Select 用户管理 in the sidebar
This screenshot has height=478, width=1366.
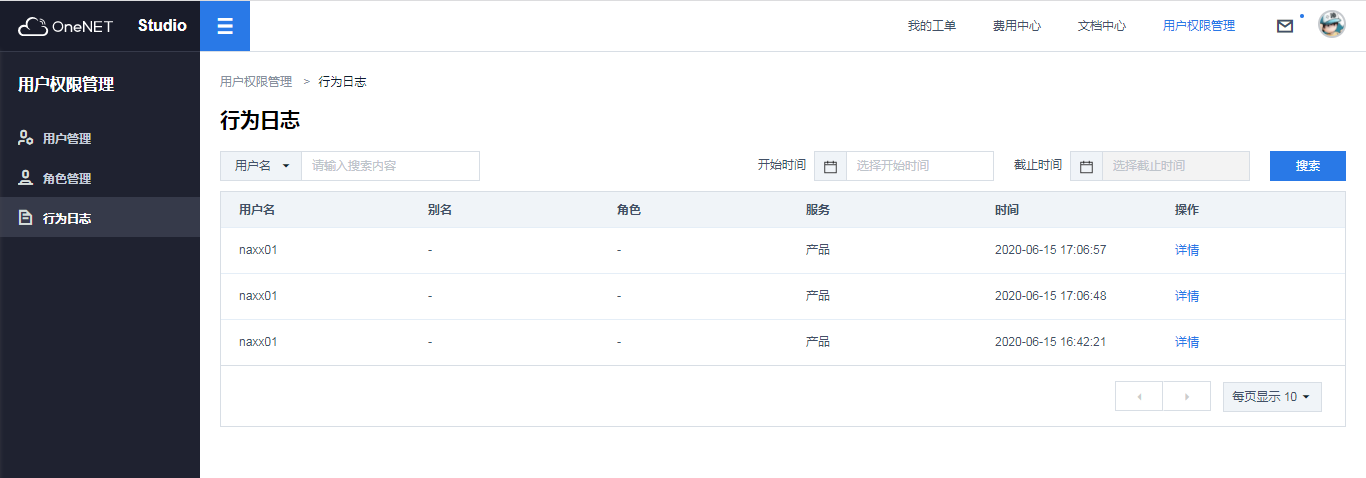100,138
